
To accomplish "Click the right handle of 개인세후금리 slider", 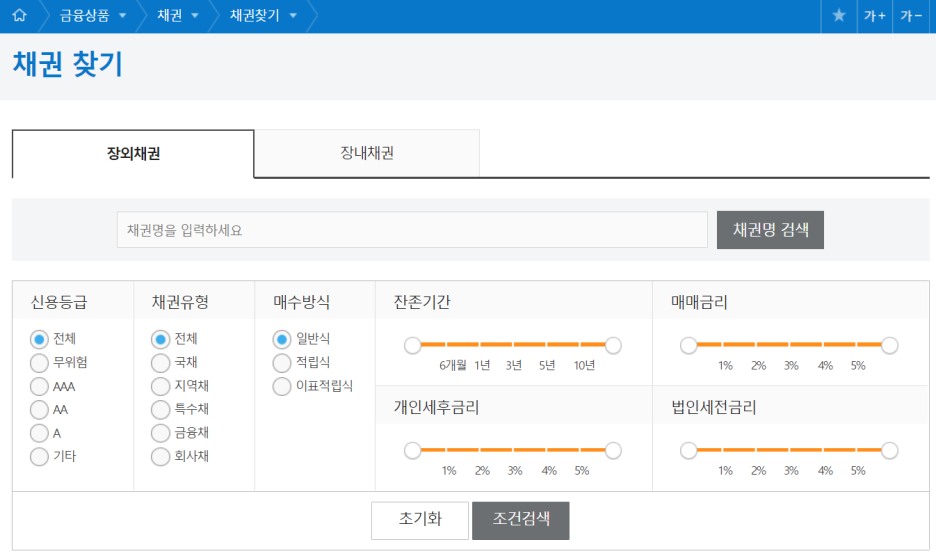I will (x=613, y=450).
